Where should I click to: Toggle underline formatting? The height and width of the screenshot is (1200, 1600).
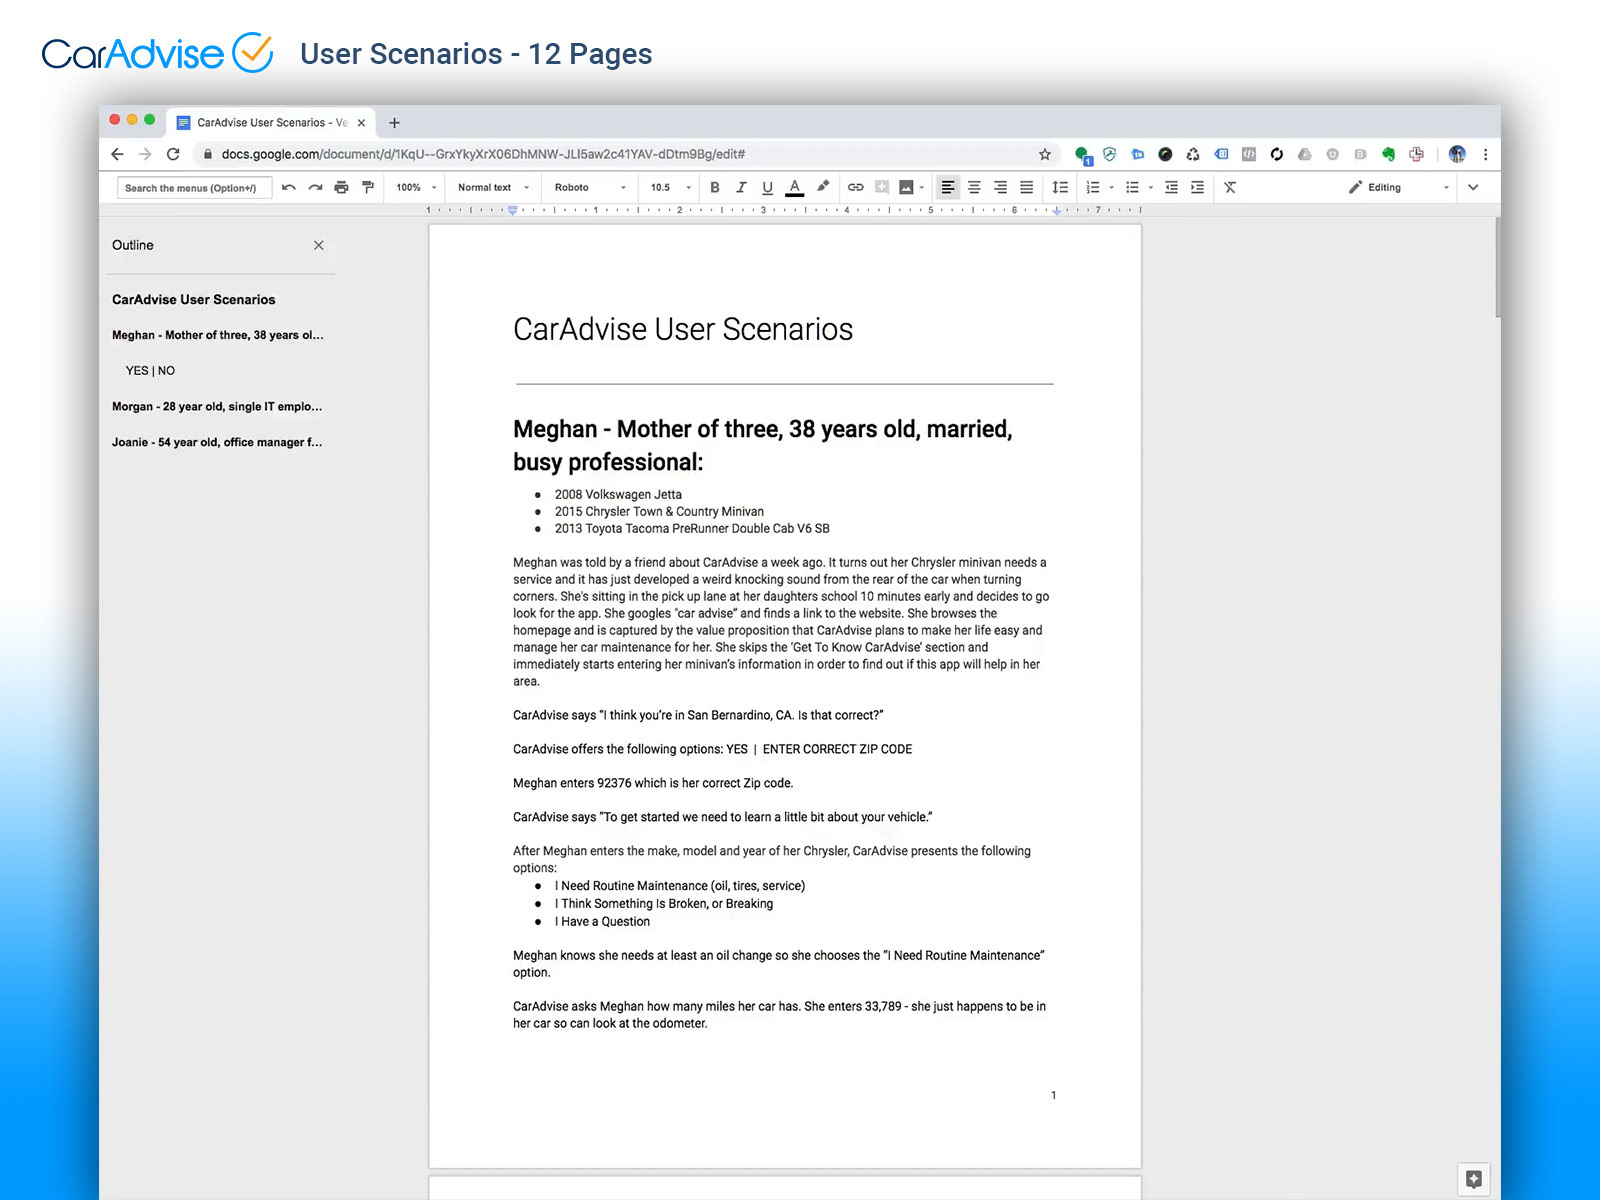(x=767, y=187)
